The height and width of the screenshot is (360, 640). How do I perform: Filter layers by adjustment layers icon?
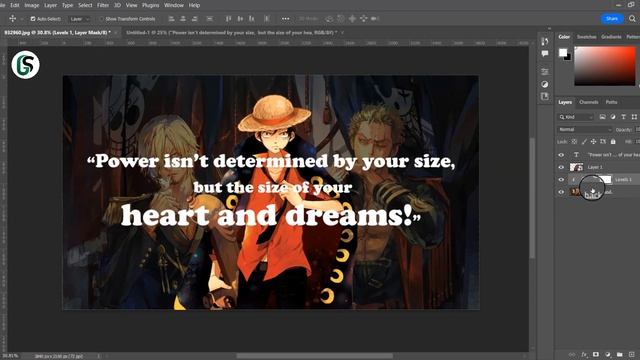click(613, 117)
